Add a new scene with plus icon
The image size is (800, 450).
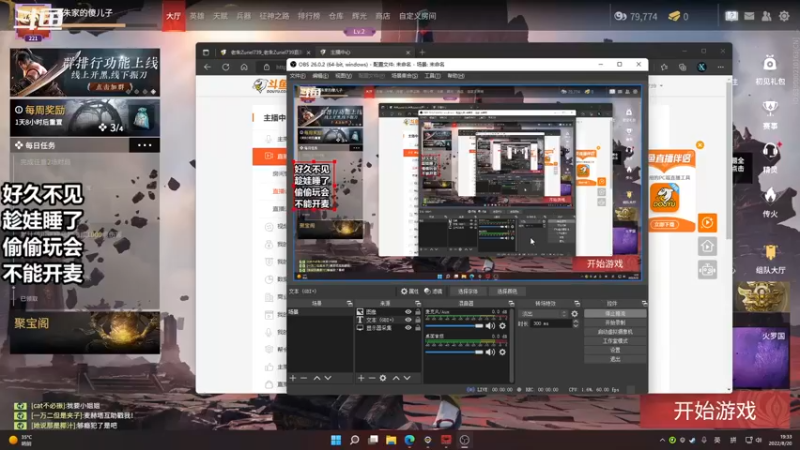point(293,378)
